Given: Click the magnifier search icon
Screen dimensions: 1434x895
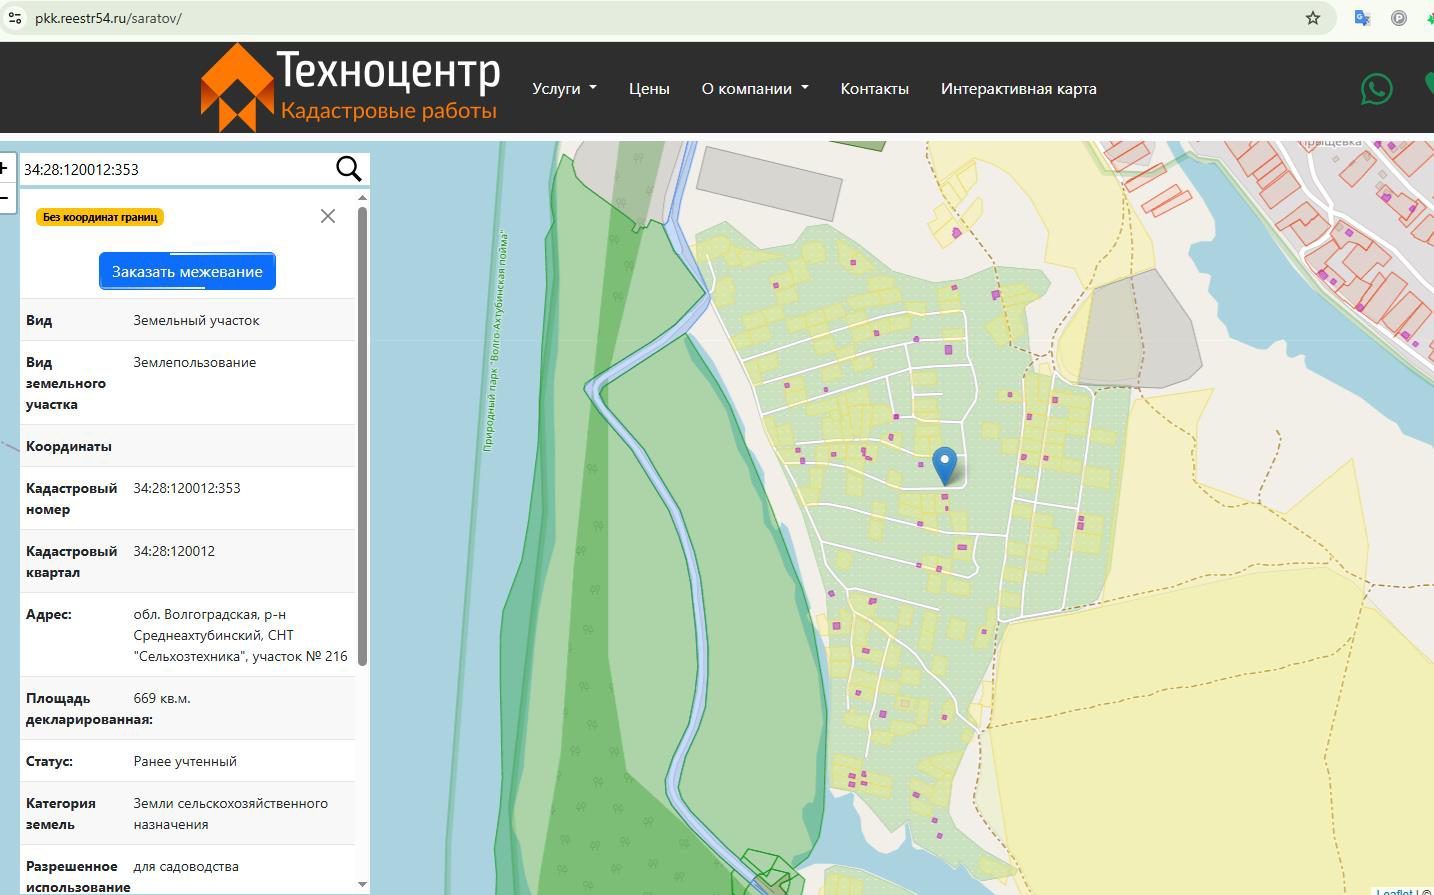Looking at the screenshot, I should click(348, 169).
